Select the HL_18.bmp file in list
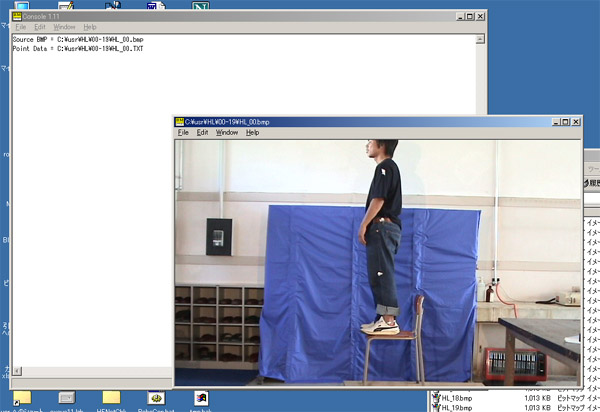This screenshot has width=600, height=412. pyautogui.click(x=460, y=397)
